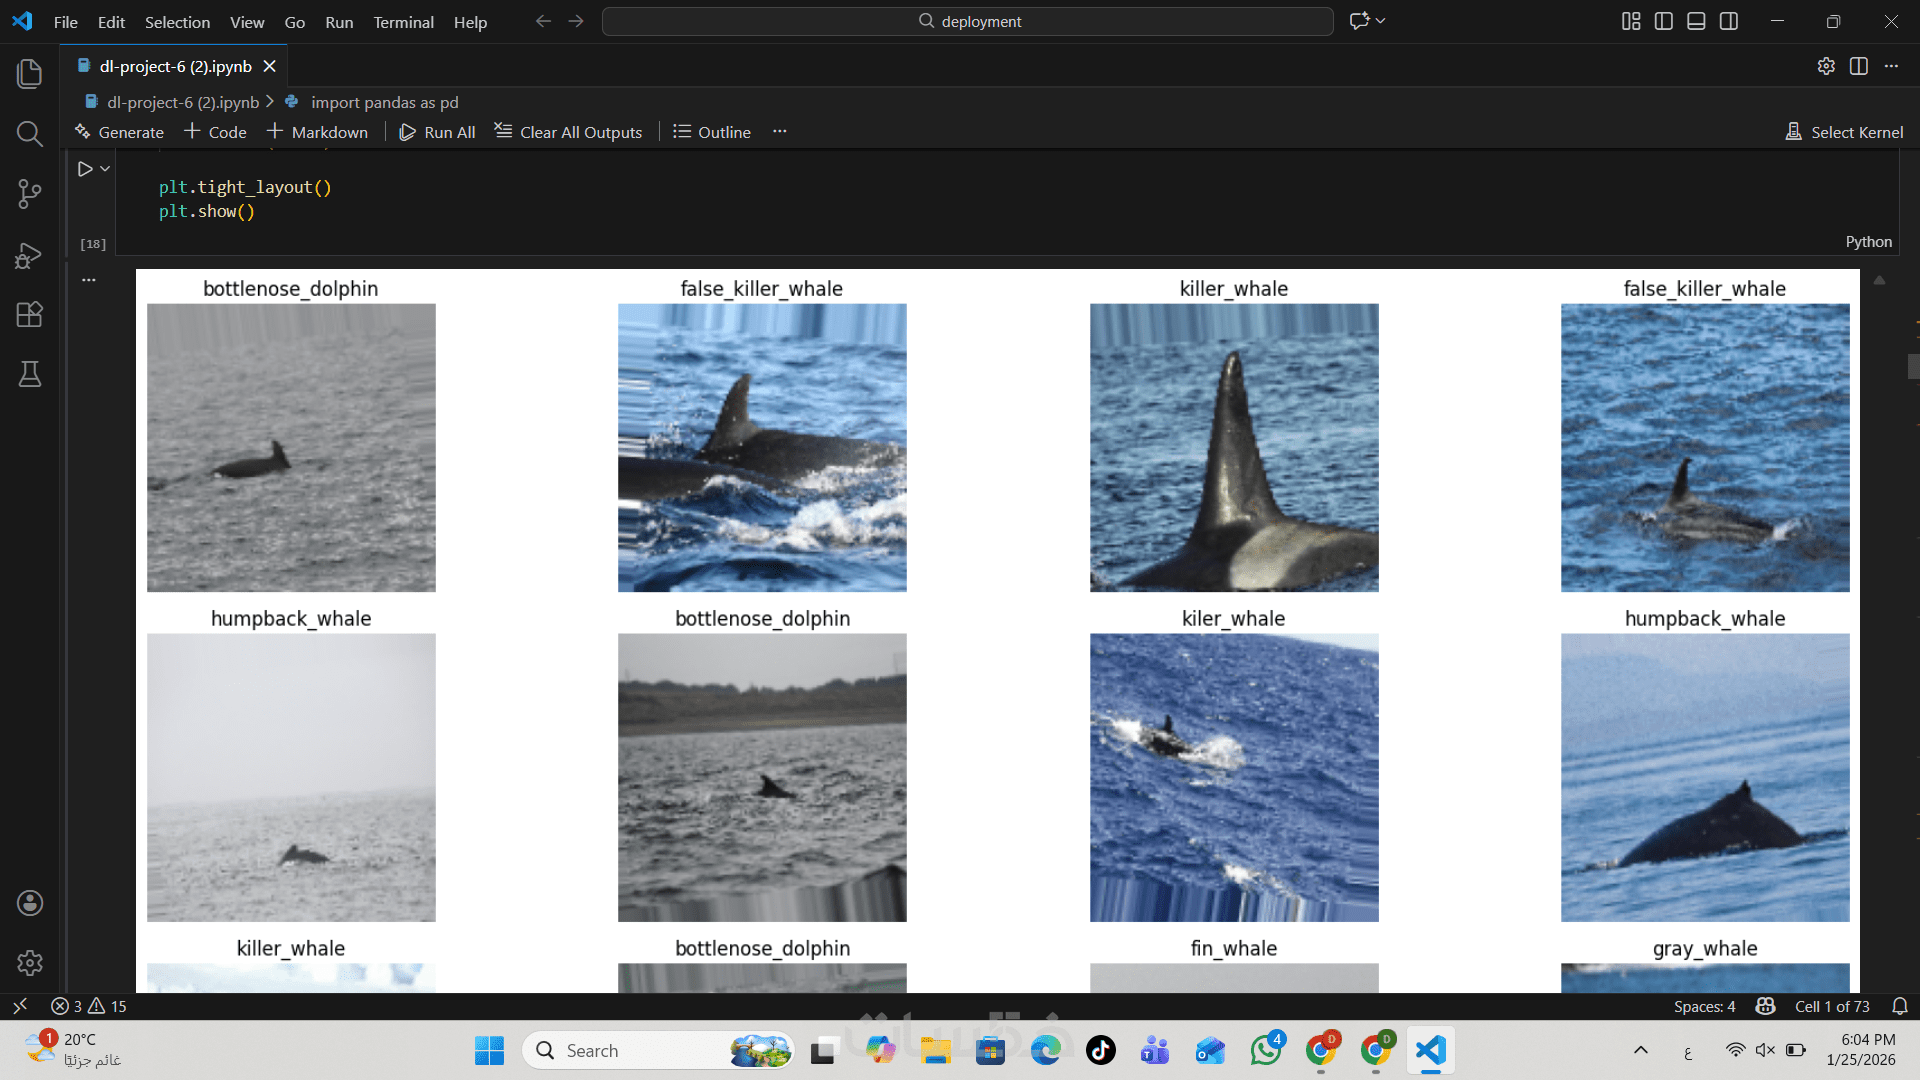
Task: Open the Terminal menu
Action: [x=403, y=22]
